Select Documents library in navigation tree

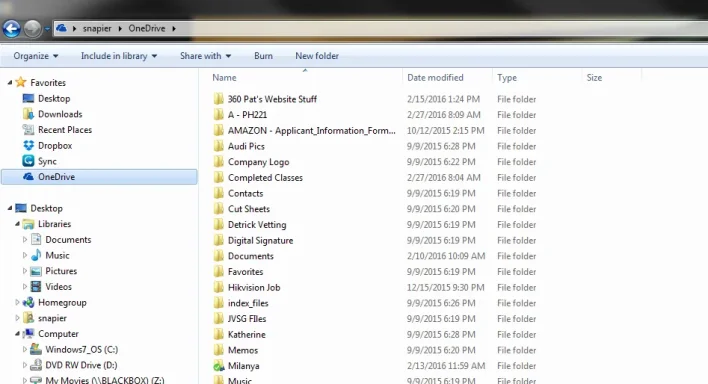(x=68, y=240)
